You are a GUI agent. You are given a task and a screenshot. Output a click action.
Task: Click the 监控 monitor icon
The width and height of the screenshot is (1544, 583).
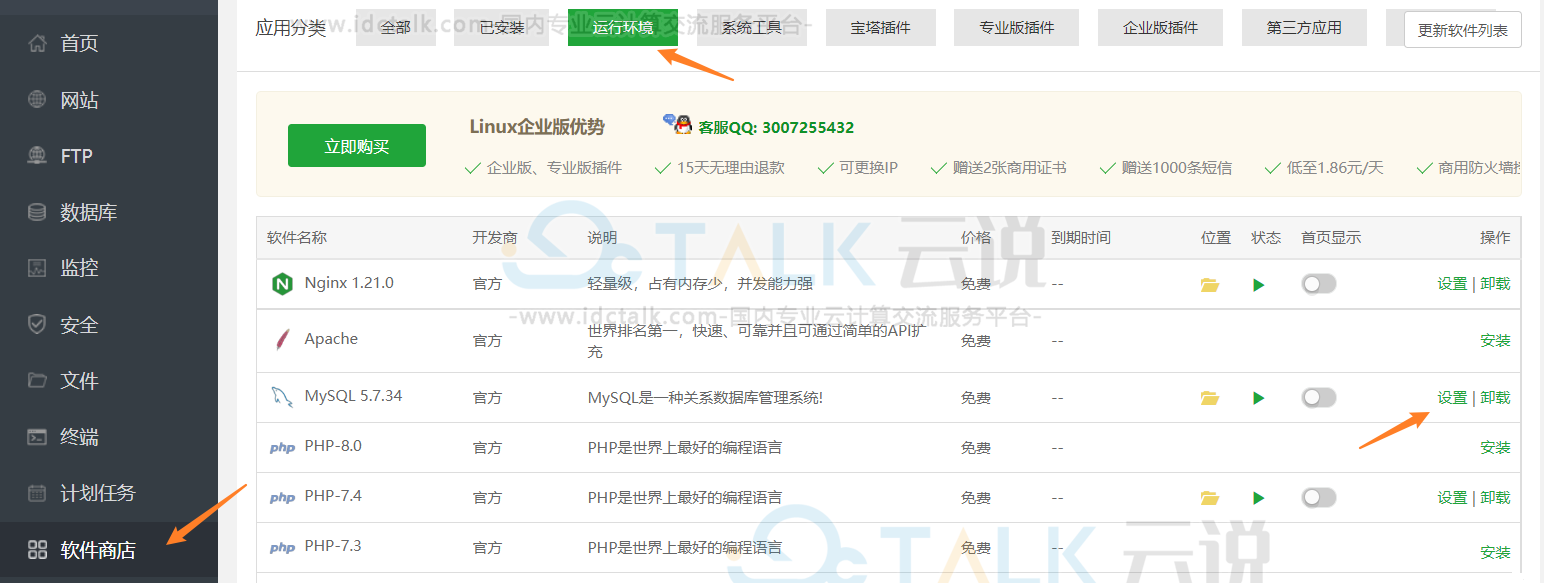coord(37,268)
